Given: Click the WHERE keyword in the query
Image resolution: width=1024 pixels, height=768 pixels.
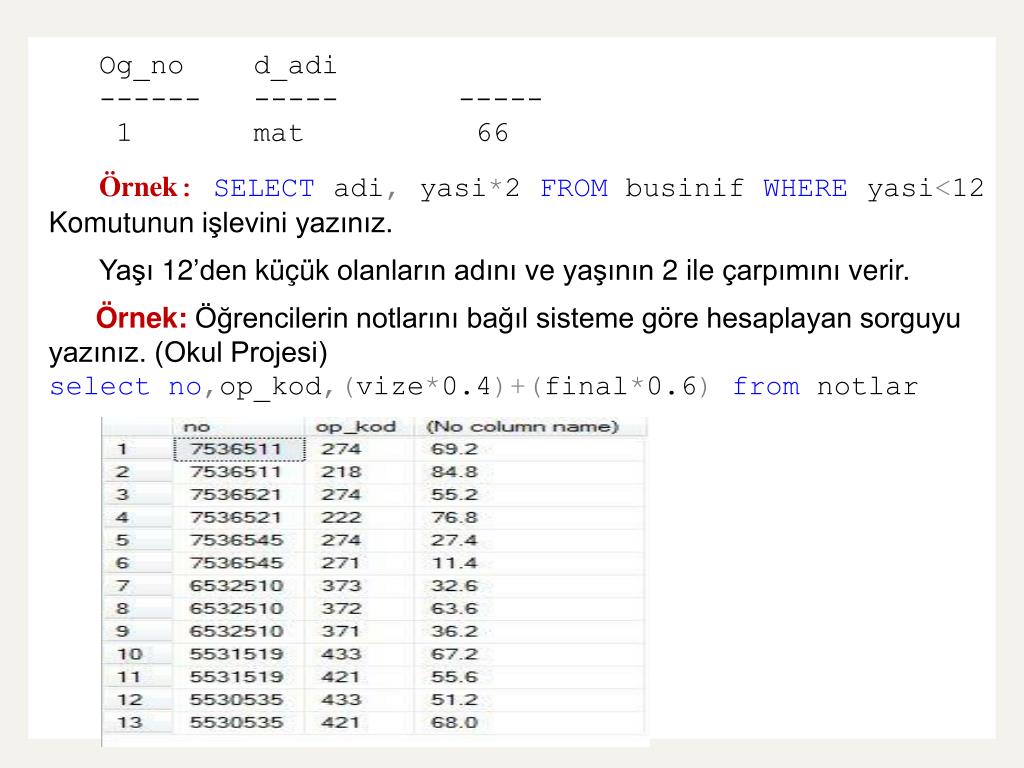Looking at the screenshot, I should (805, 189).
